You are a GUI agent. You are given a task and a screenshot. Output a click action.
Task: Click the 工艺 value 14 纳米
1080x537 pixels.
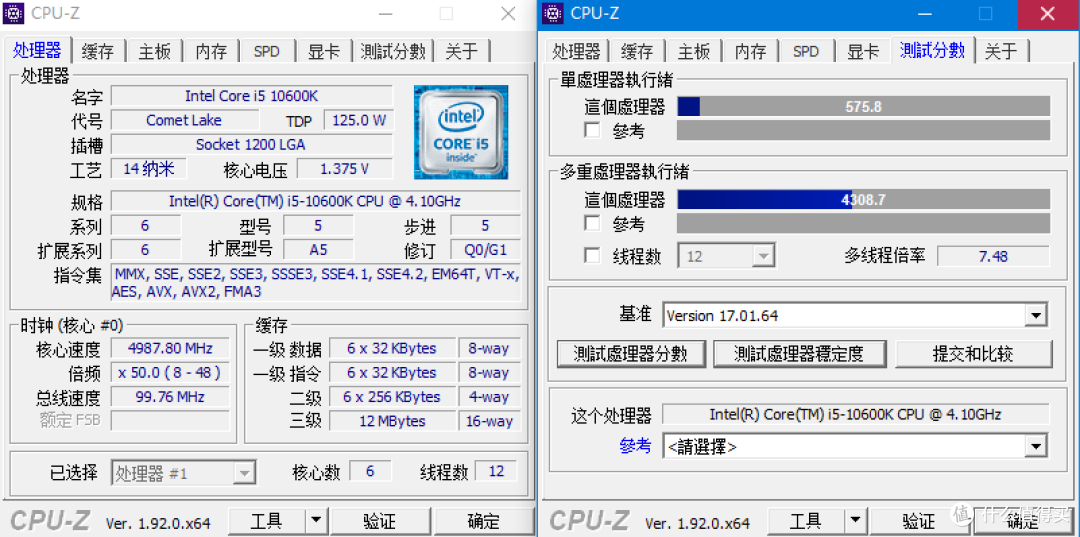(149, 169)
